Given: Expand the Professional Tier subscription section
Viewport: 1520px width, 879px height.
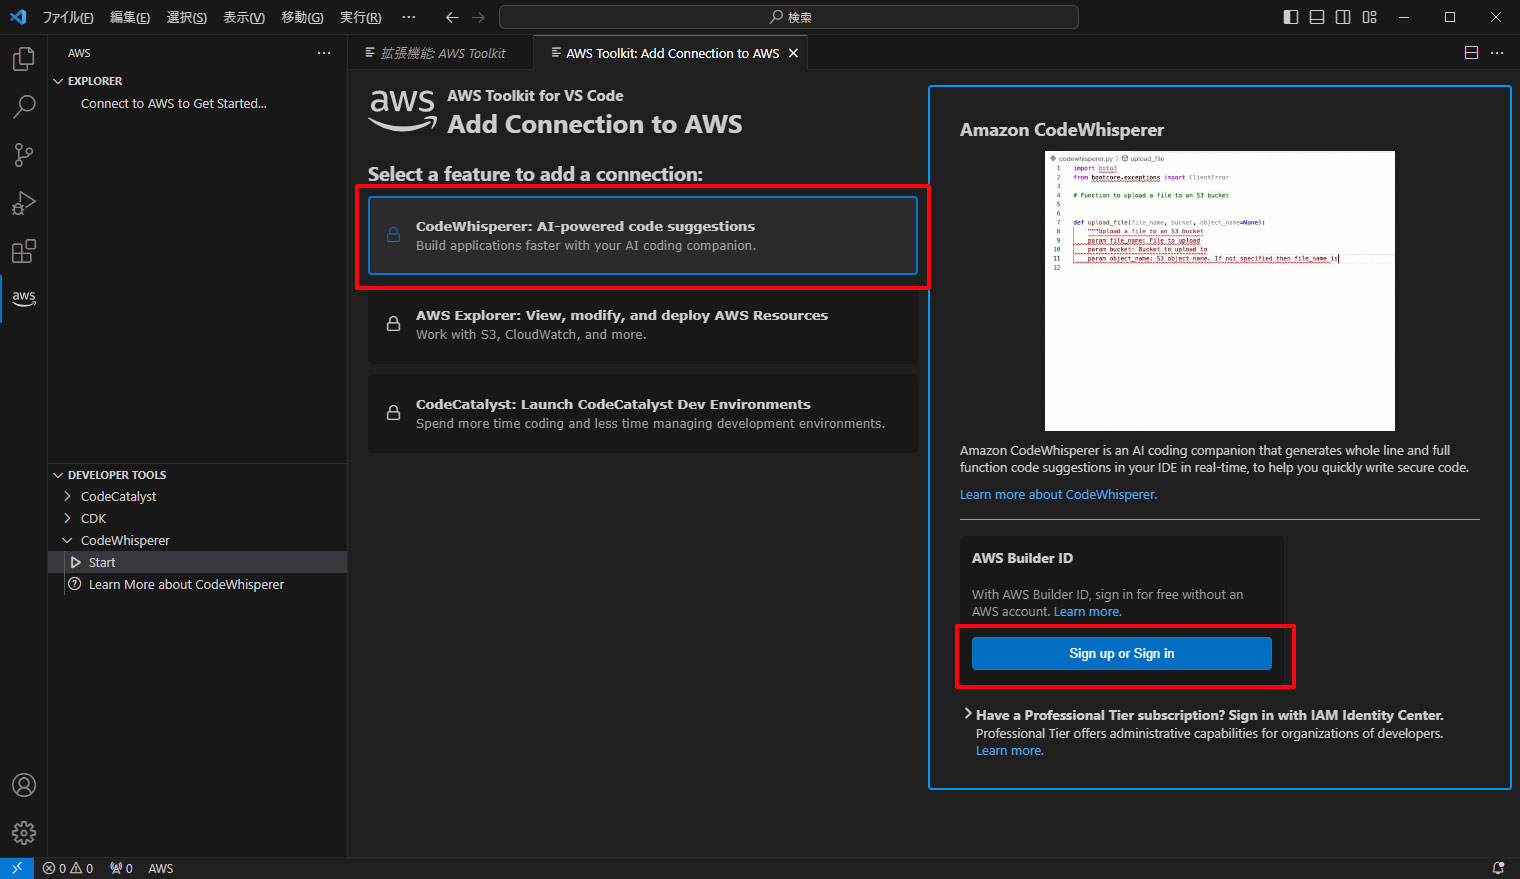Looking at the screenshot, I should click(968, 714).
